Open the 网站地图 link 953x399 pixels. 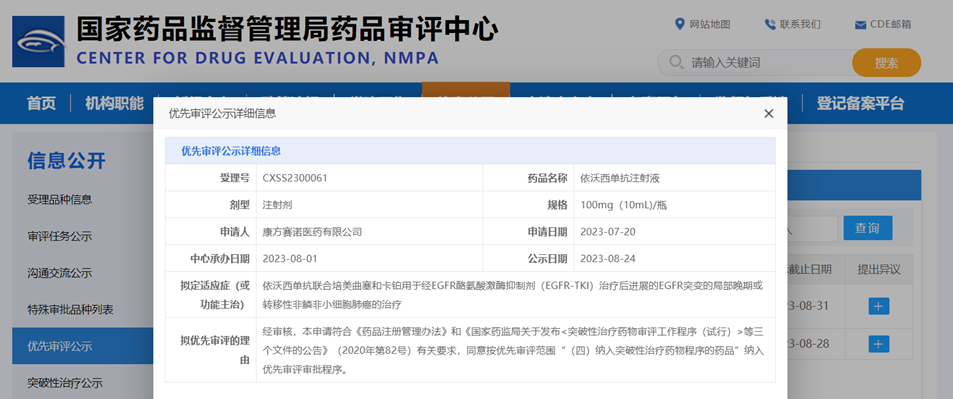(x=710, y=24)
